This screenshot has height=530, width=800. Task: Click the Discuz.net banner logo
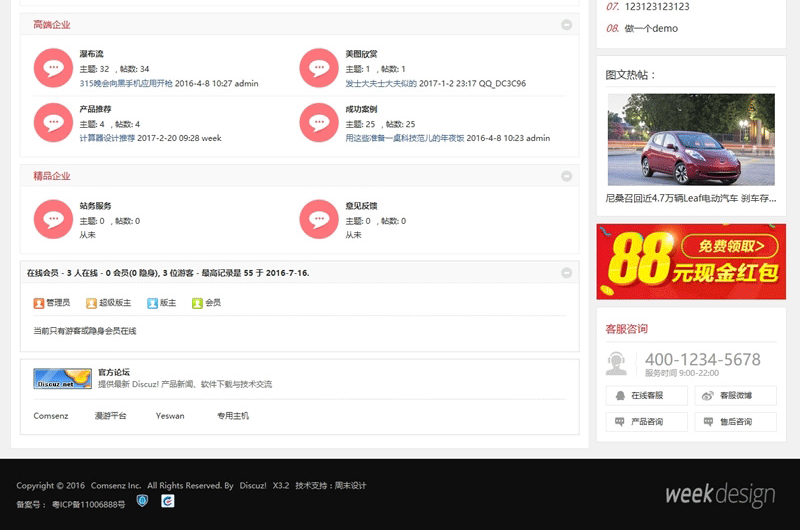tap(62, 378)
